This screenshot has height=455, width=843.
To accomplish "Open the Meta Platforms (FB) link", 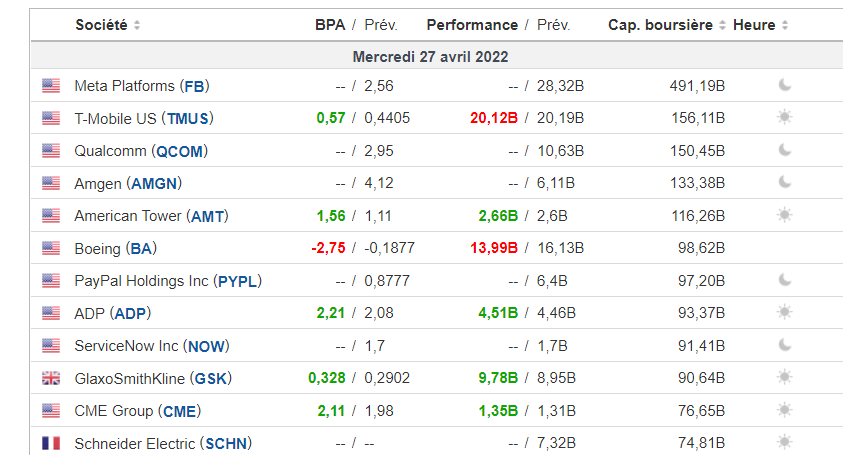I will point(141,86).
